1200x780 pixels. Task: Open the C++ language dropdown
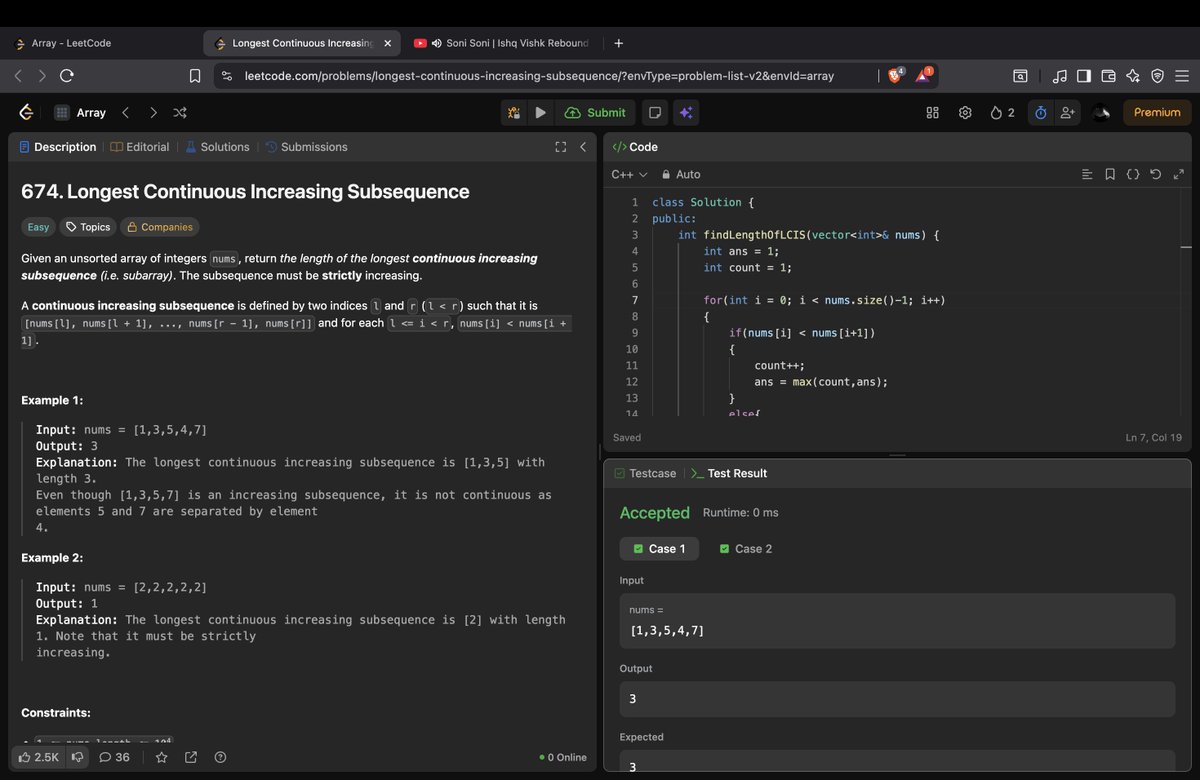coord(629,174)
